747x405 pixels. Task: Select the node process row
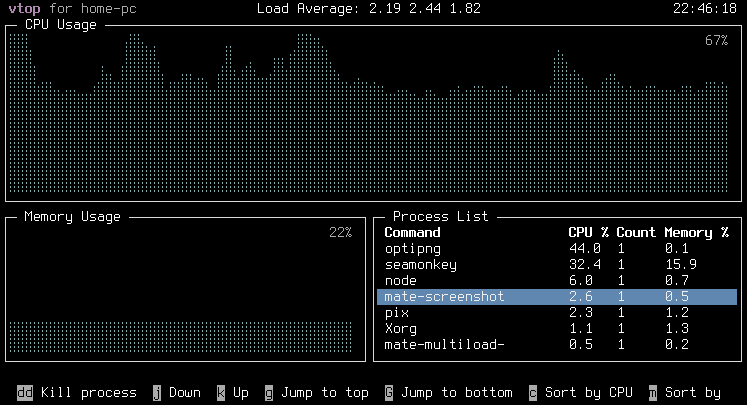557,281
